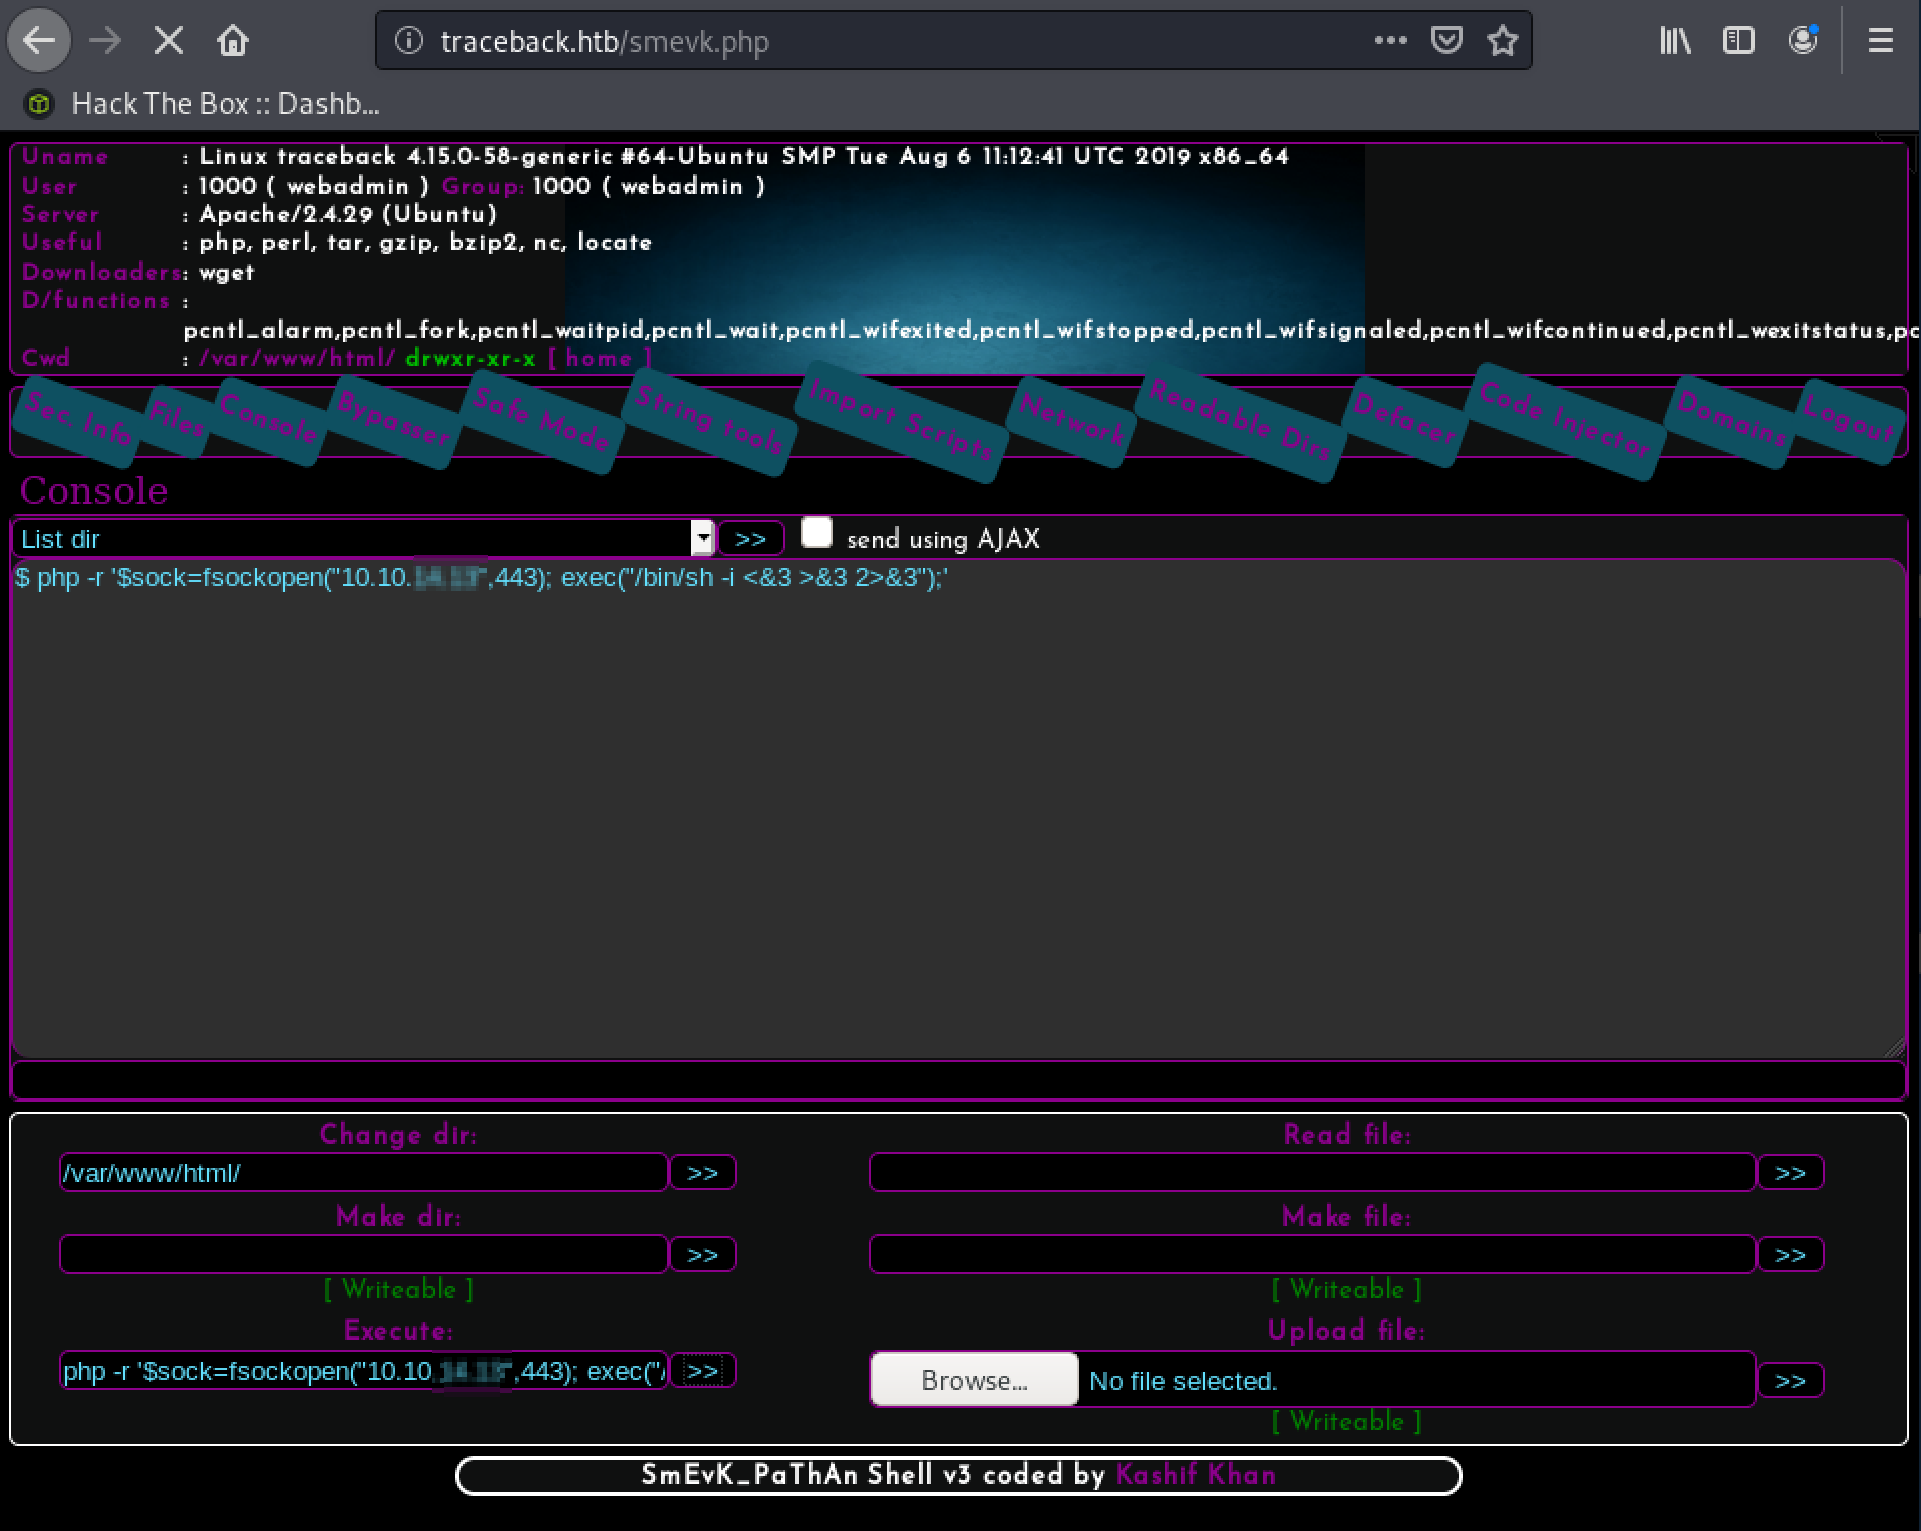Viewport: 1921px width, 1531px height.
Task: Open the Defacer tab
Action: (1405, 421)
